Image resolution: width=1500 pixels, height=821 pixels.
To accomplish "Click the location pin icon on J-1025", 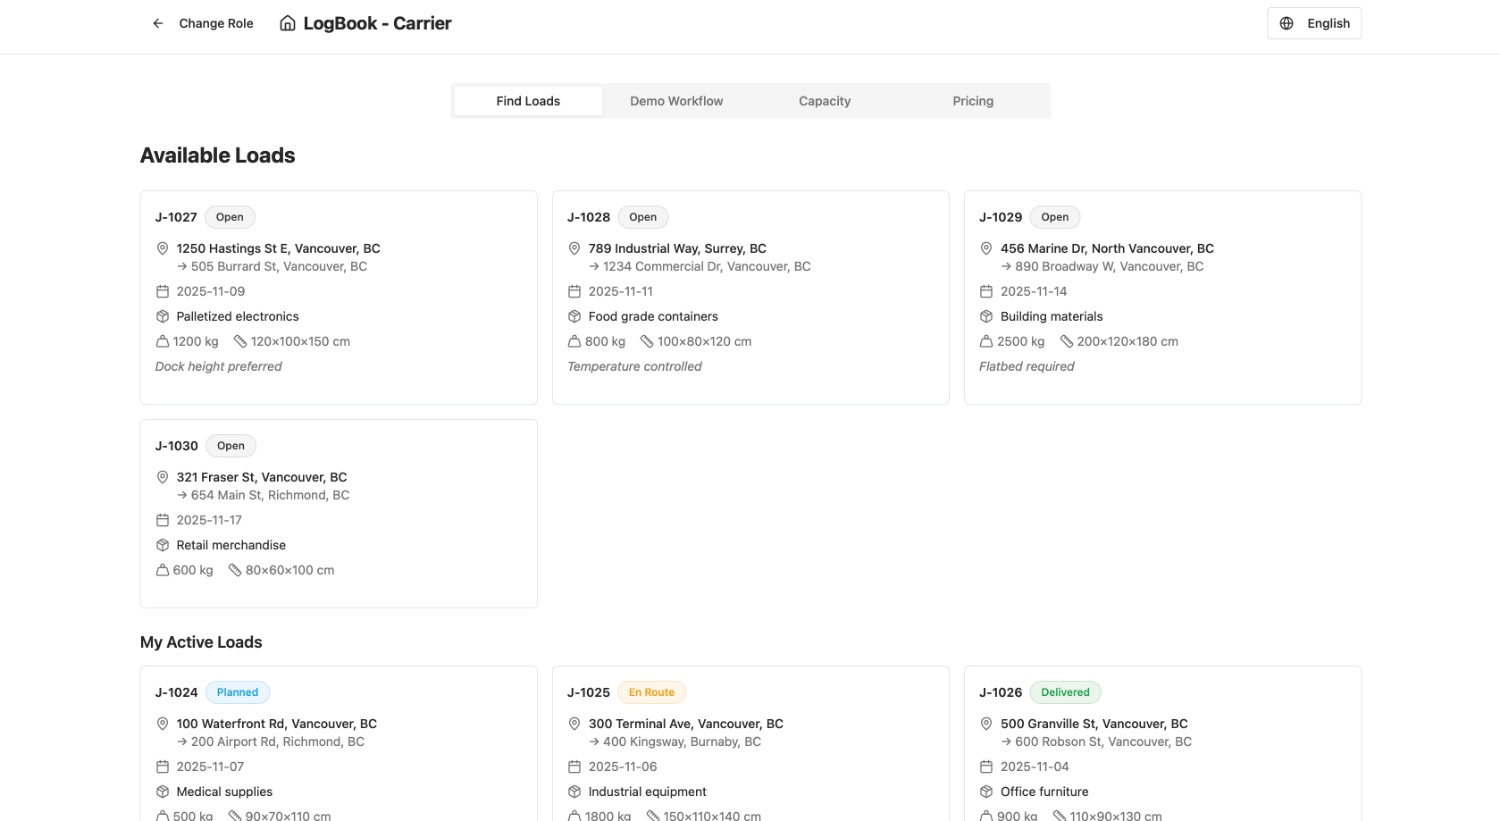I will (x=574, y=723).
